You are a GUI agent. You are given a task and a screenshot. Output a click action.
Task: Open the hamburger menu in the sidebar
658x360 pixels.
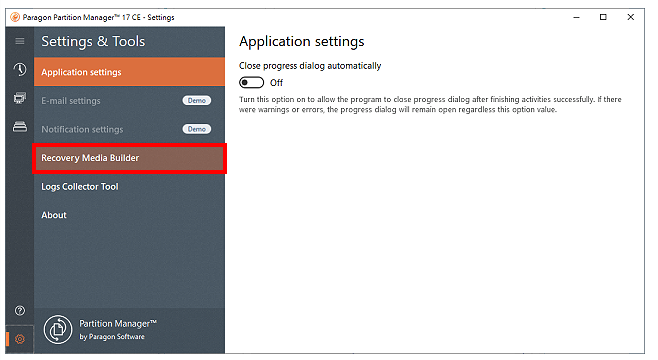point(20,41)
